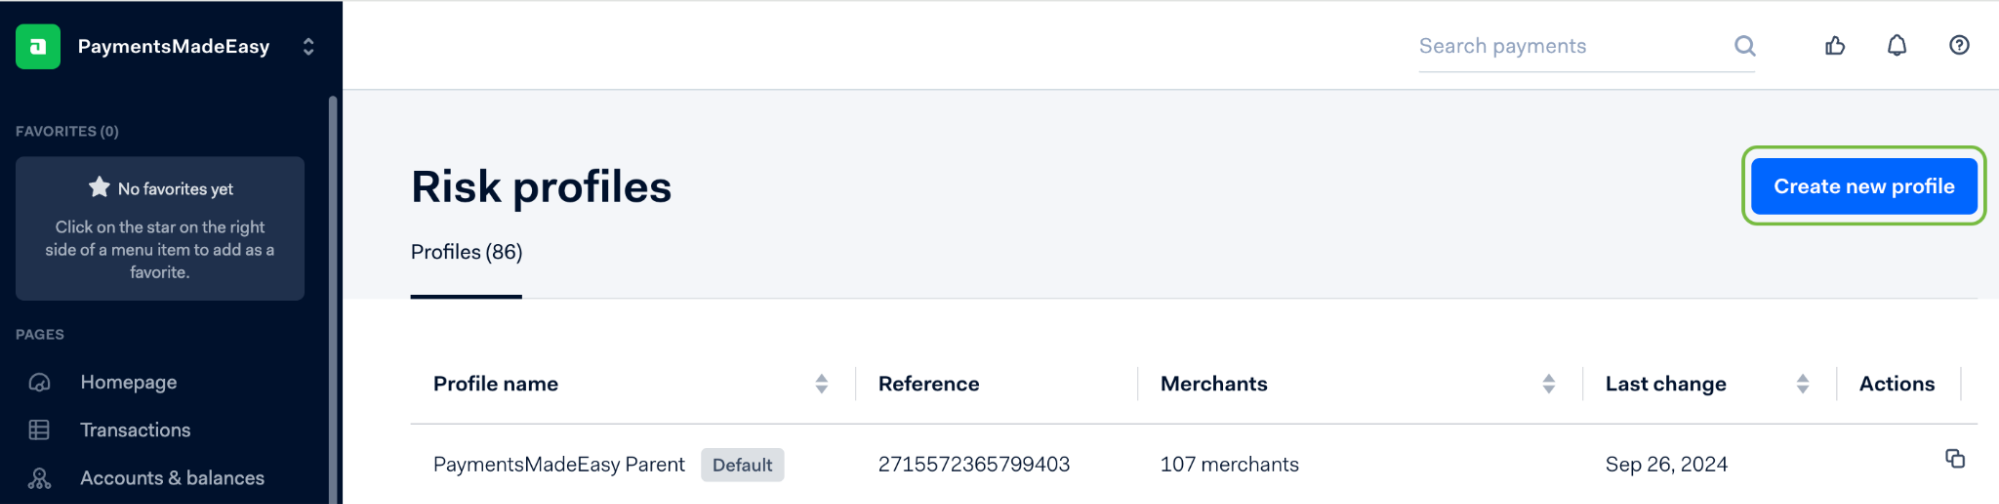1999x504 pixels.
Task: Click the Create new profile button
Action: [1863, 187]
